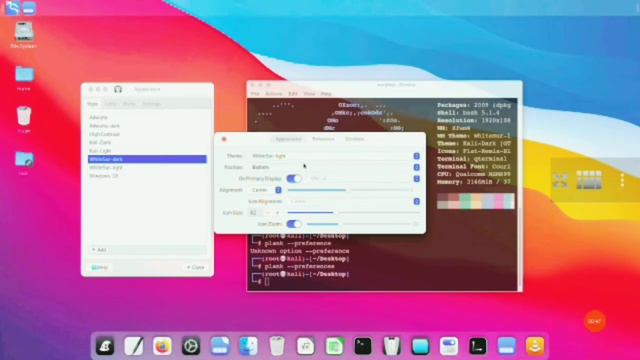Screen dimensions: 640x360
Task: Open the Actions menu in the terminal window
Action: pyautogui.click(x=273, y=94)
